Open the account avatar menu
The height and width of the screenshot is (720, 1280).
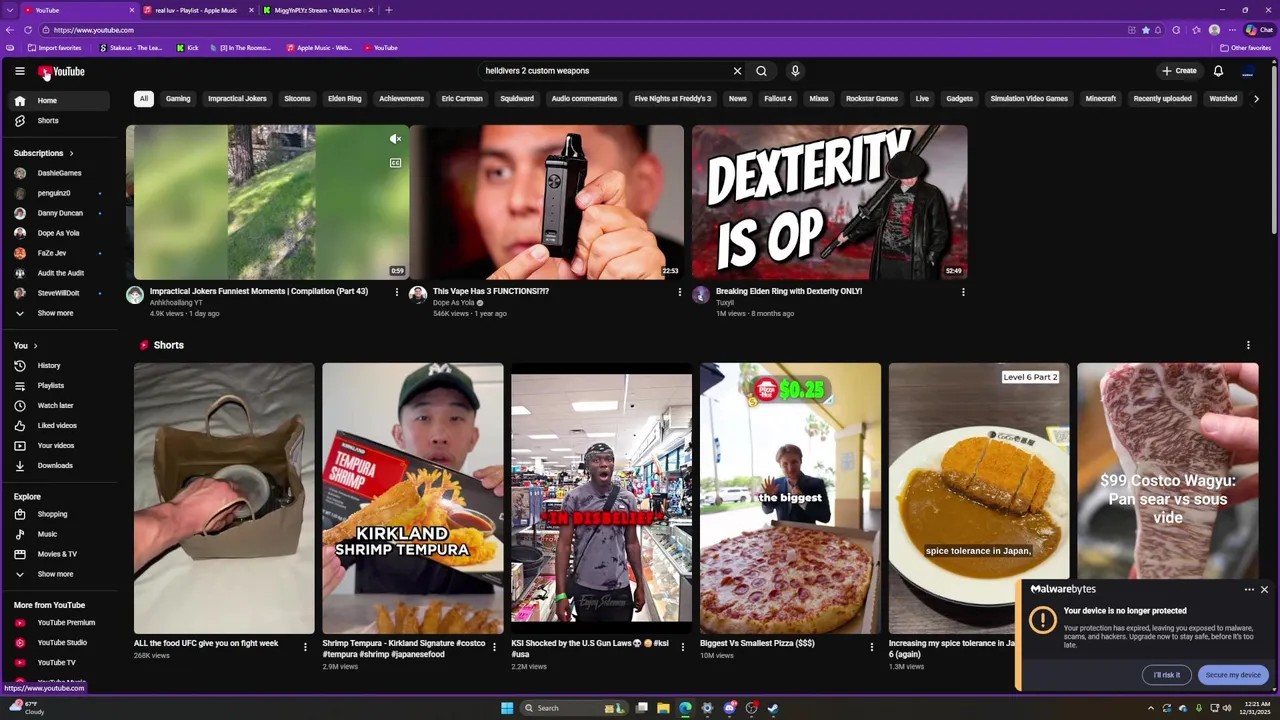point(1247,71)
